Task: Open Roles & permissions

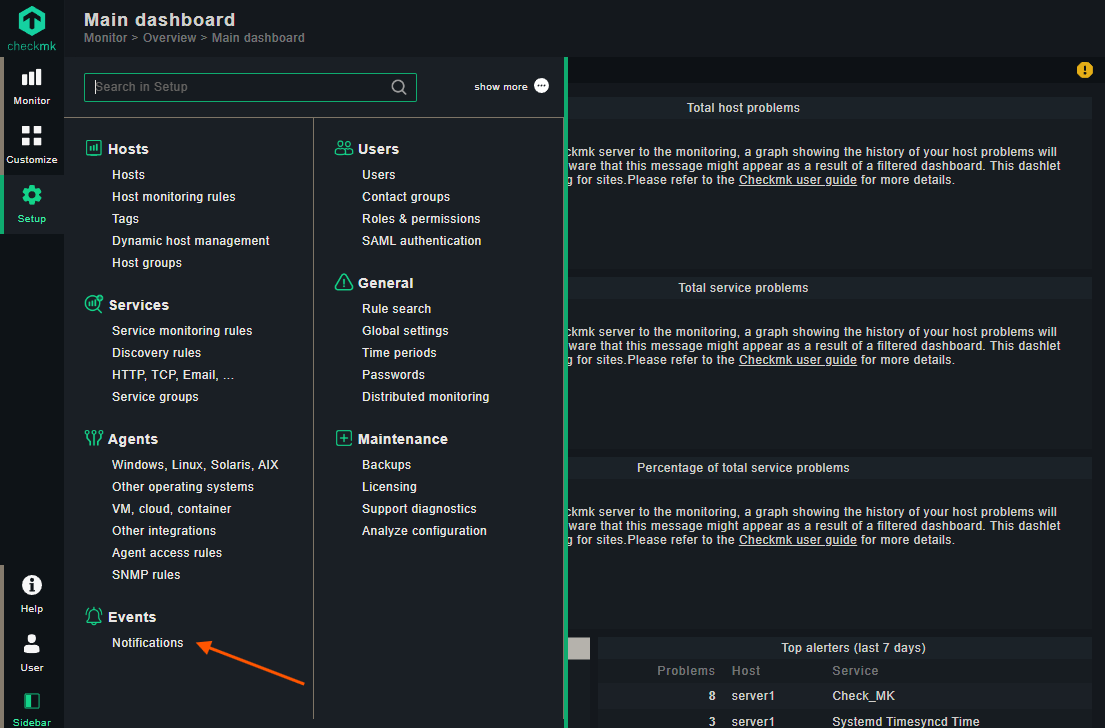Action: pos(421,218)
